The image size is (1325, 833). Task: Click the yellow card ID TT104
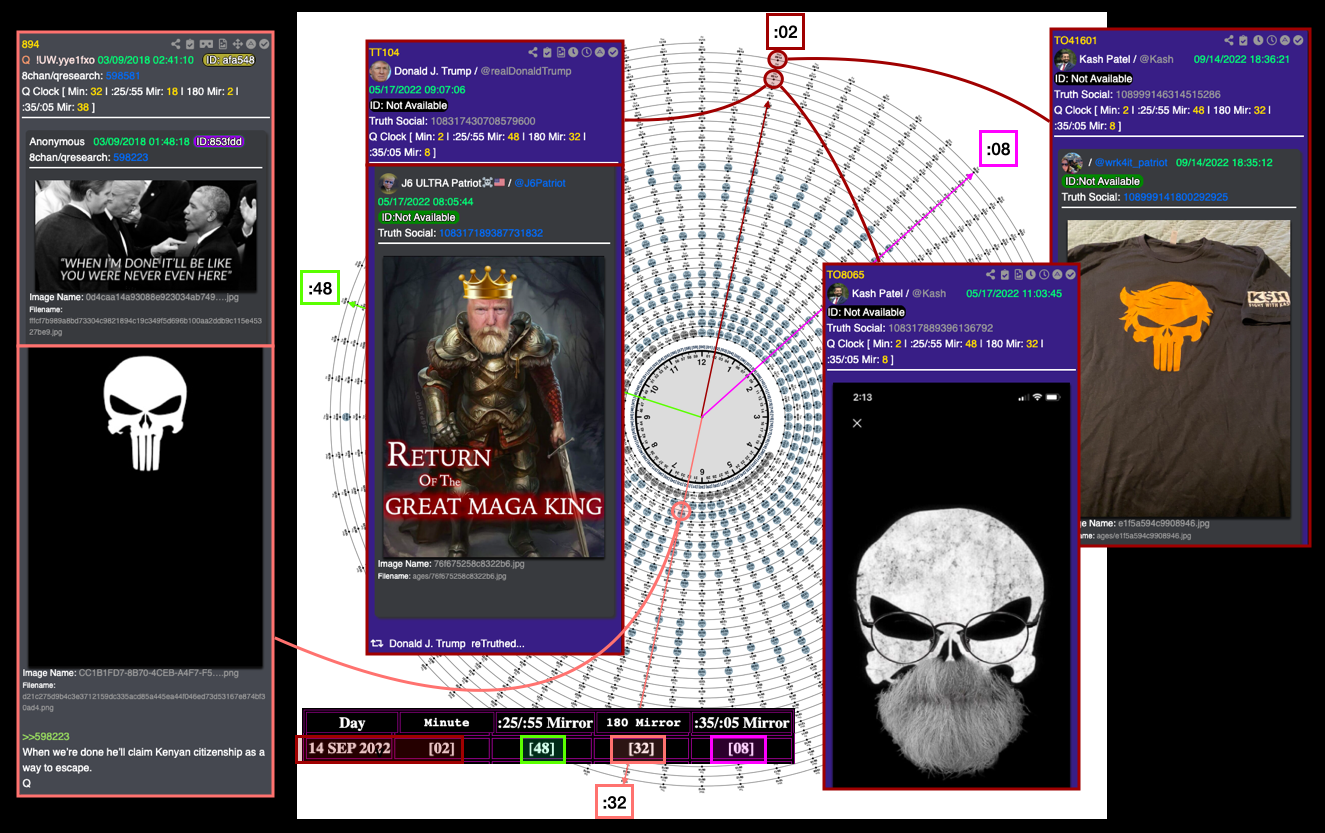(x=384, y=52)
